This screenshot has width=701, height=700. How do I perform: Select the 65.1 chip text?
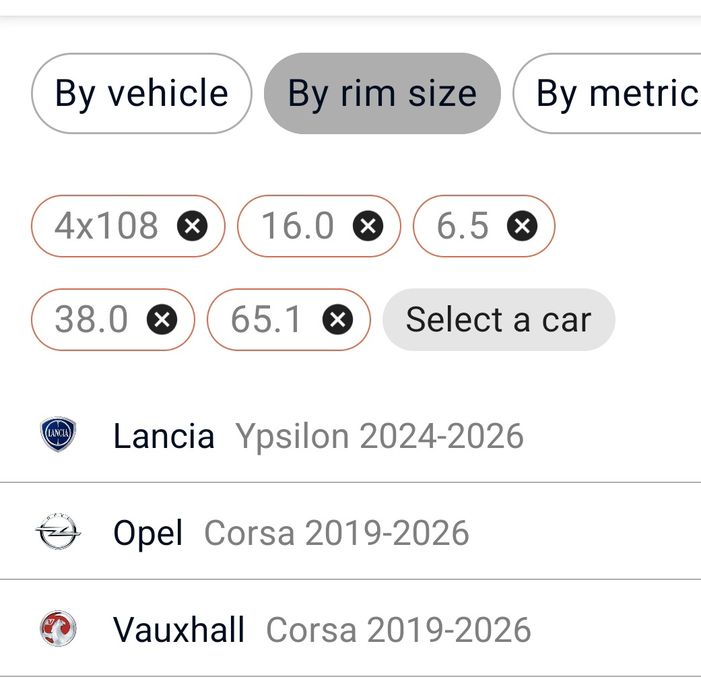pos(266,320)
